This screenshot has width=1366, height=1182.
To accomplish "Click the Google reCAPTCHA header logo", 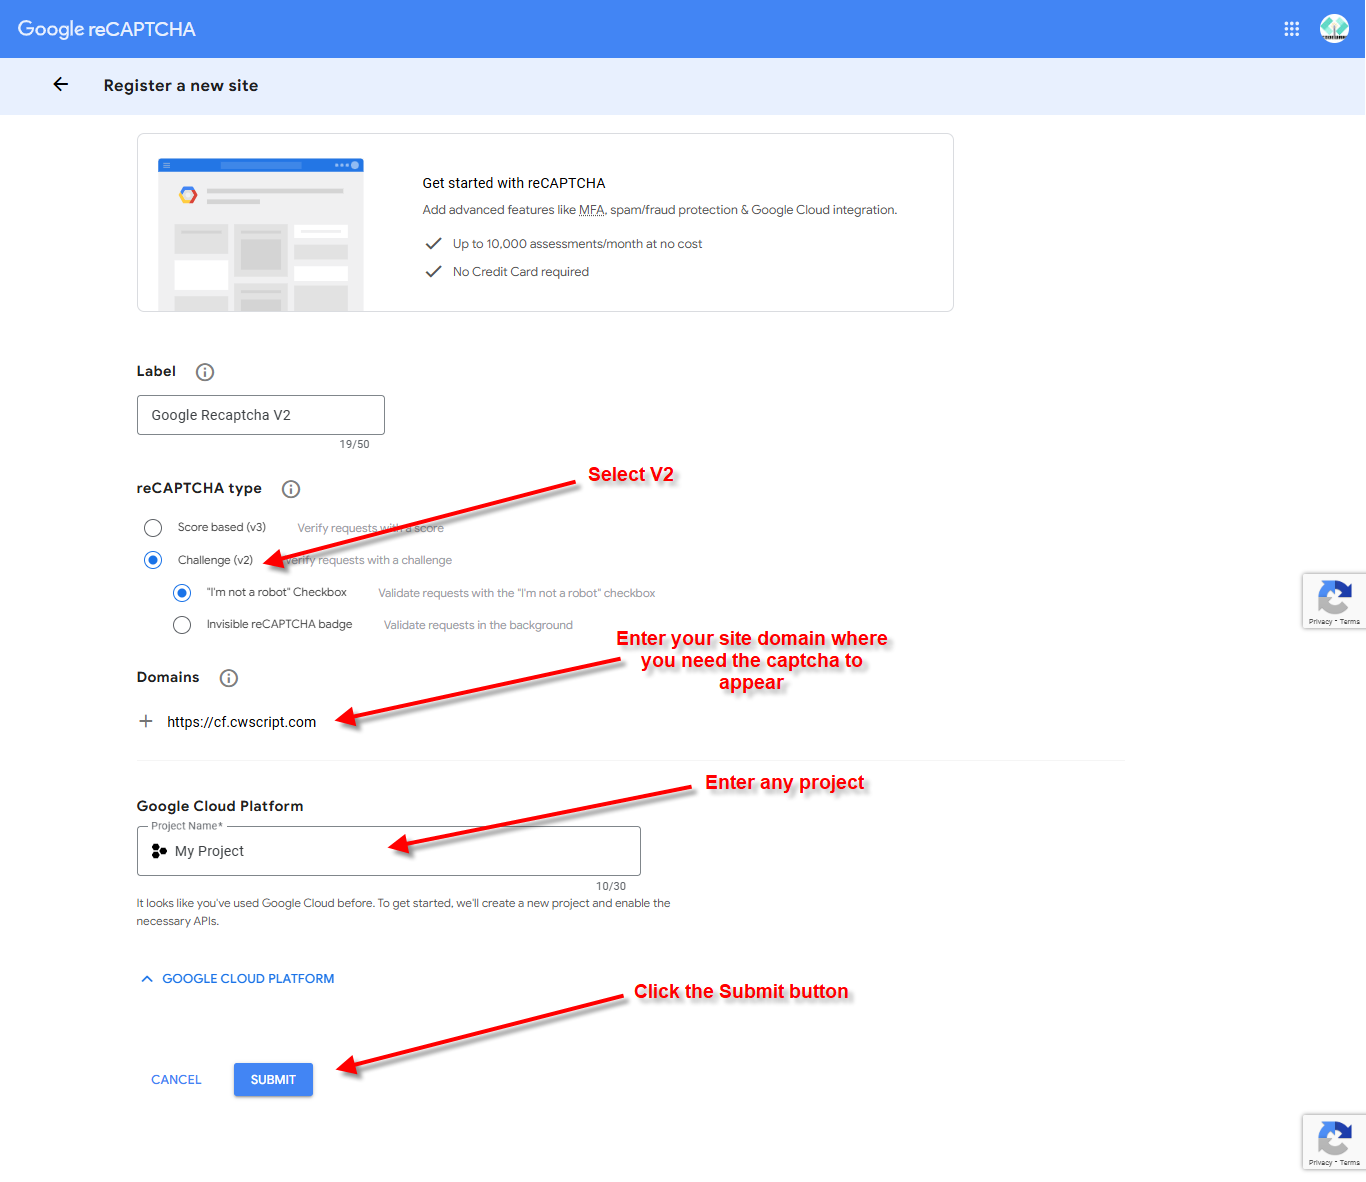I will 107,29.
